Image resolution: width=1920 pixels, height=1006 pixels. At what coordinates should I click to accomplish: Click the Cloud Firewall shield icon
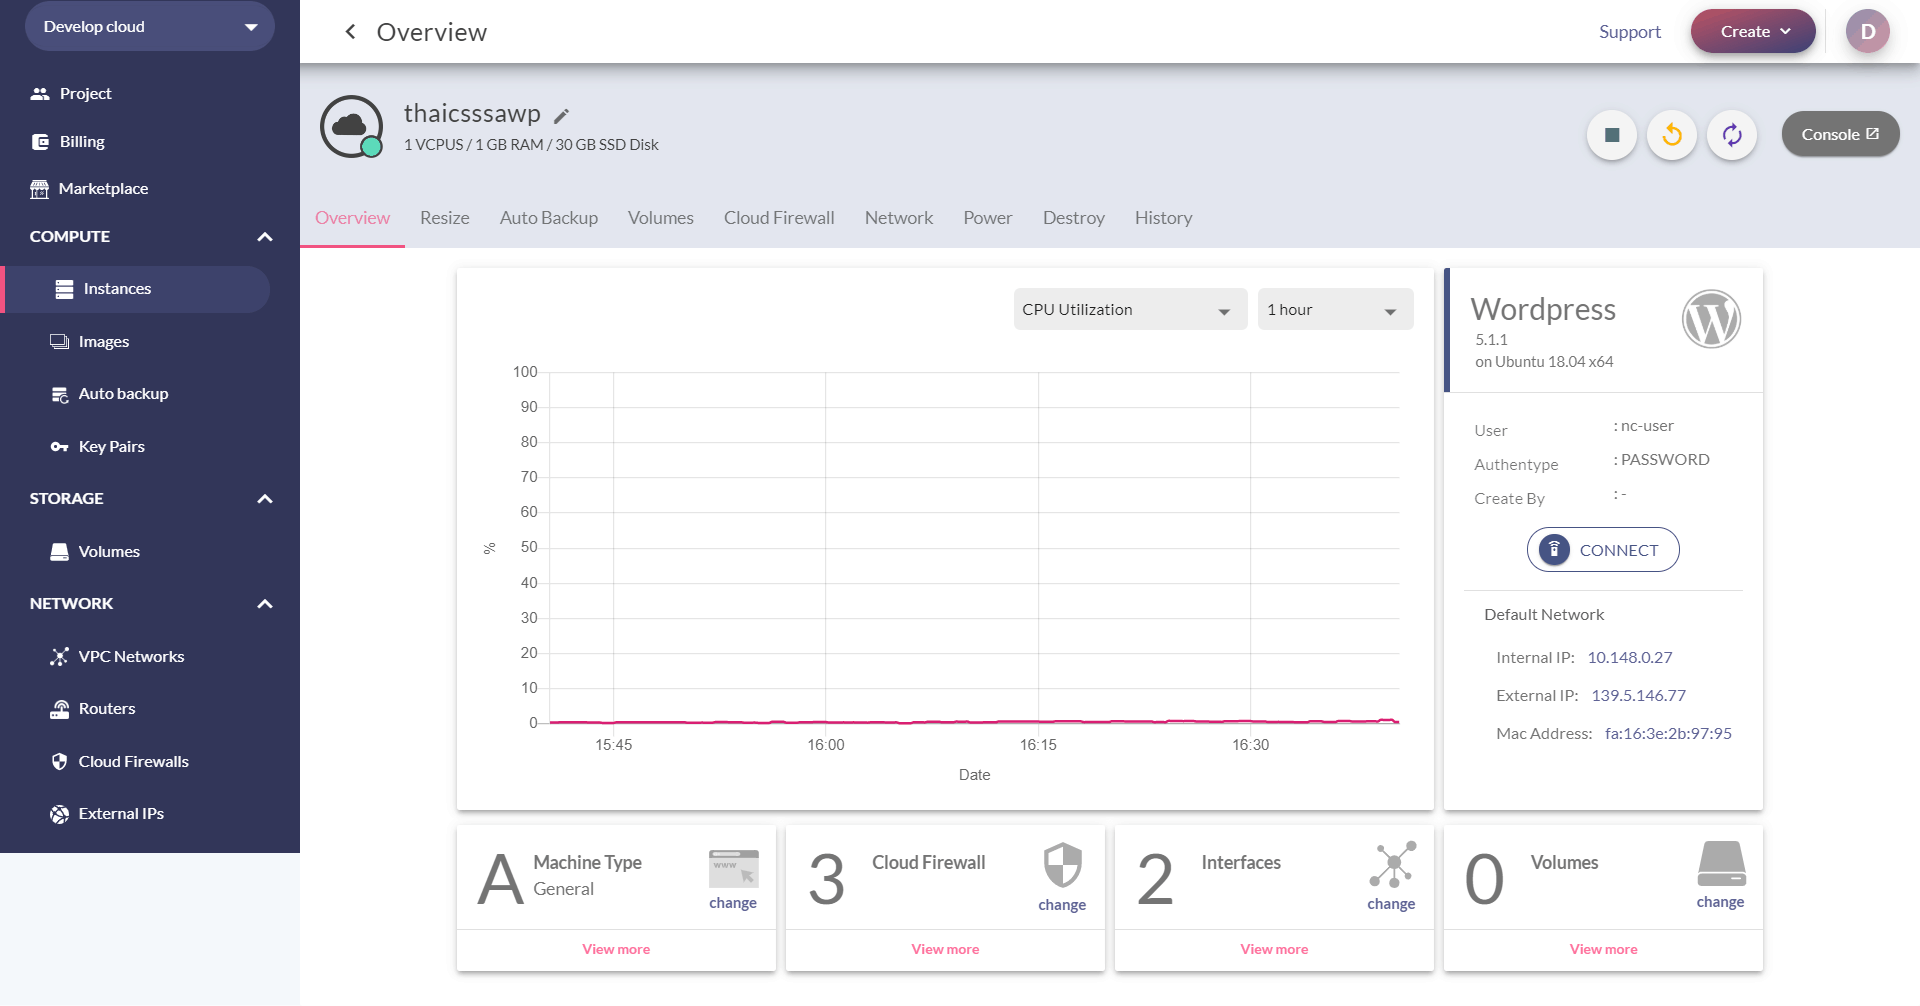[x=1062, y=864]
